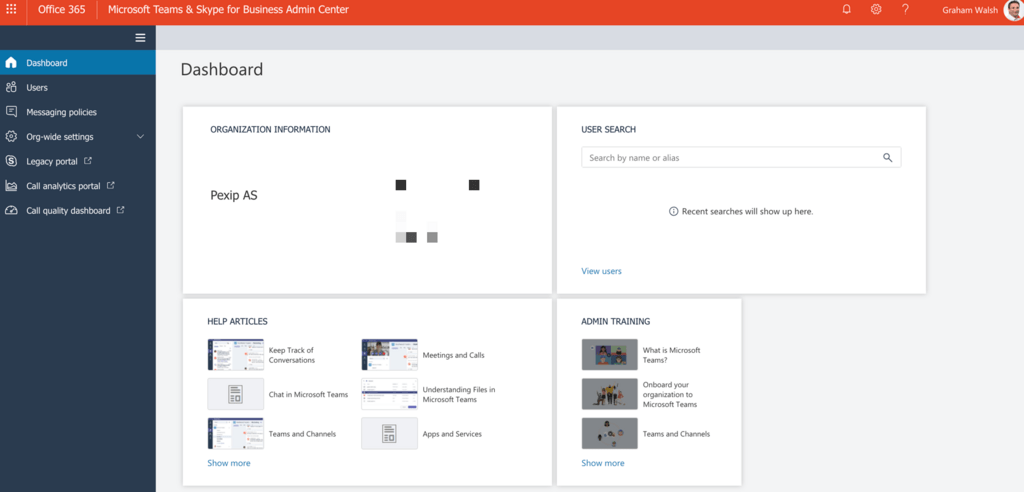Open Chat in Microsoft Teams thumbnail
The height and width of the screenshot is (492, 1024).
(236, 394)
